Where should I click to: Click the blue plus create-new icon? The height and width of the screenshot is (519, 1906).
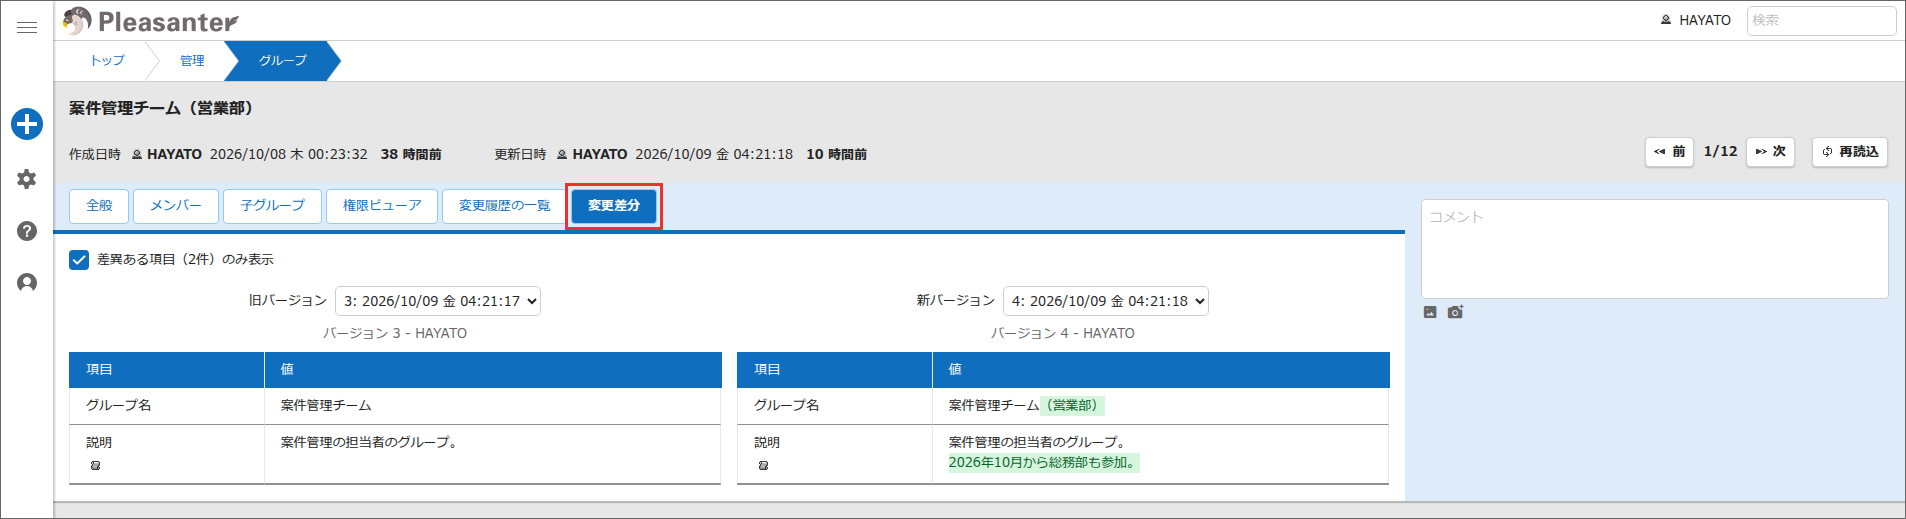pyautogui.click(x=27, y=124)
